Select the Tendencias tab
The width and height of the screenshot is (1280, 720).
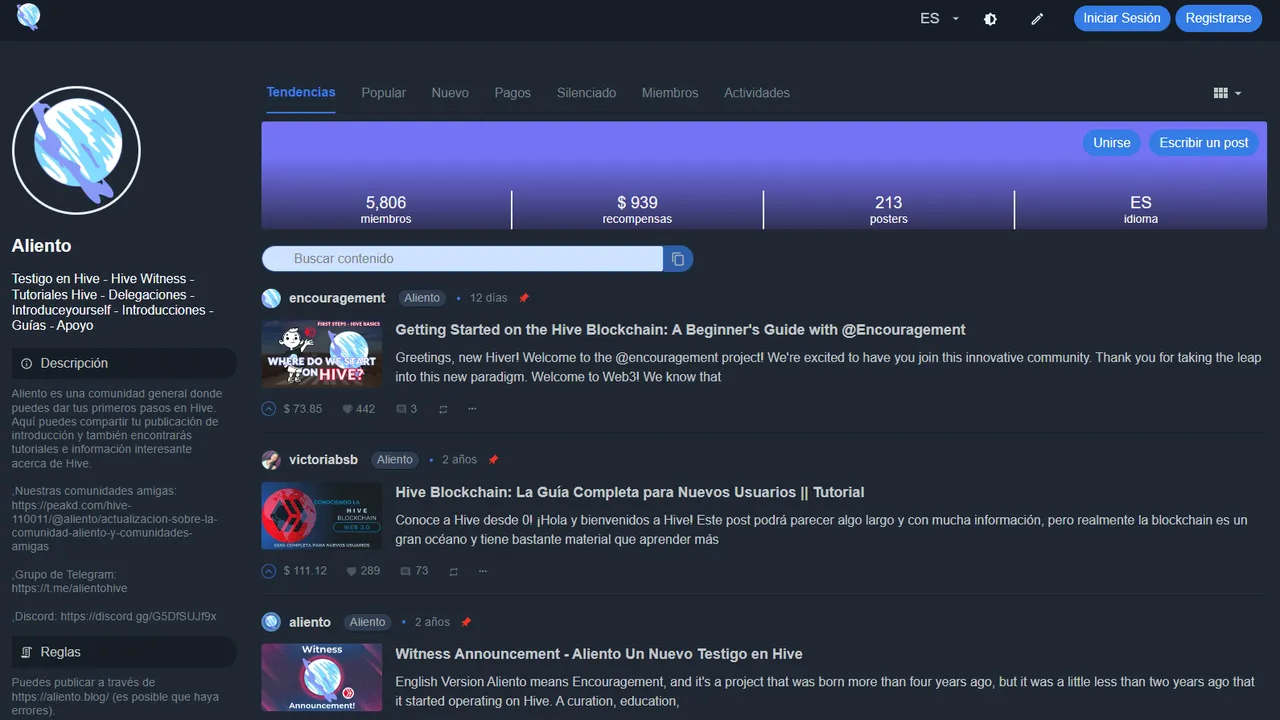pos(301,92)
